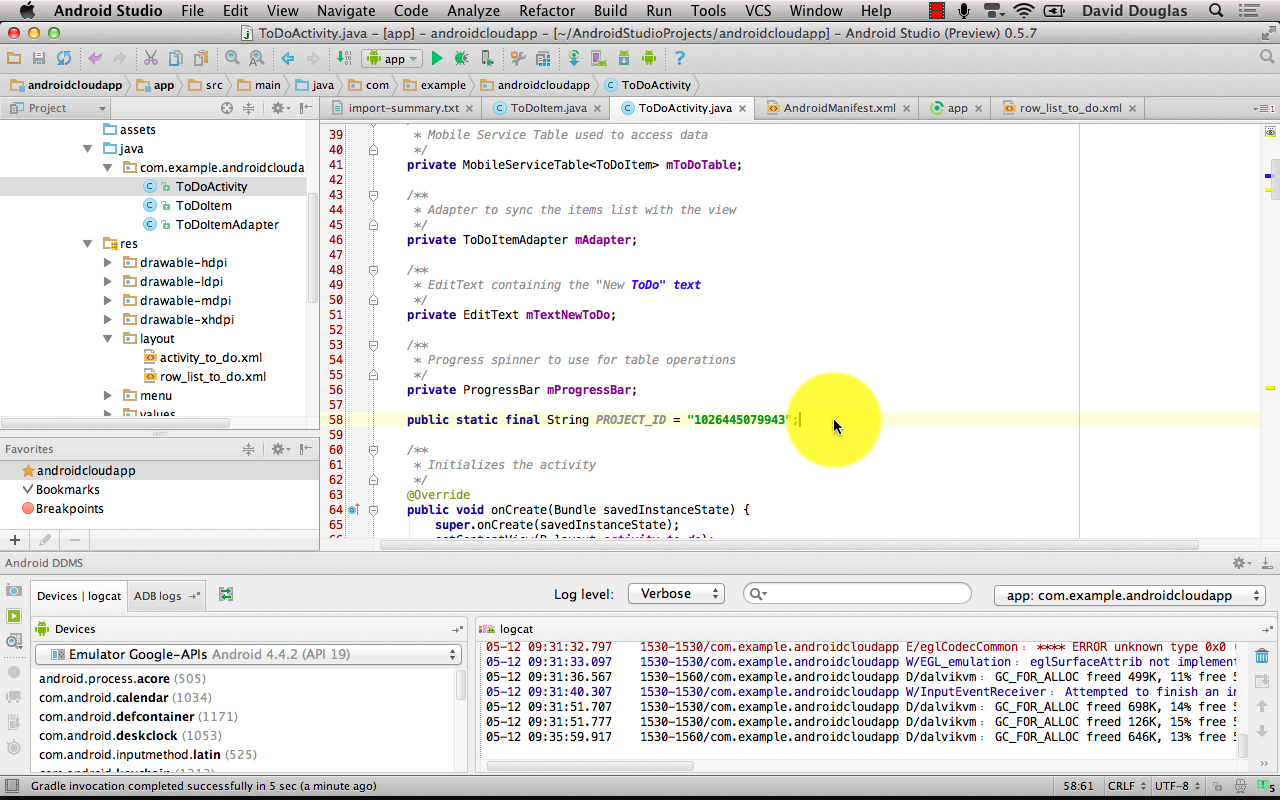Image resolution: width=1280 pixels, height=800 pixels.
Task: Expand the menu folder
Action: point(108,396)
